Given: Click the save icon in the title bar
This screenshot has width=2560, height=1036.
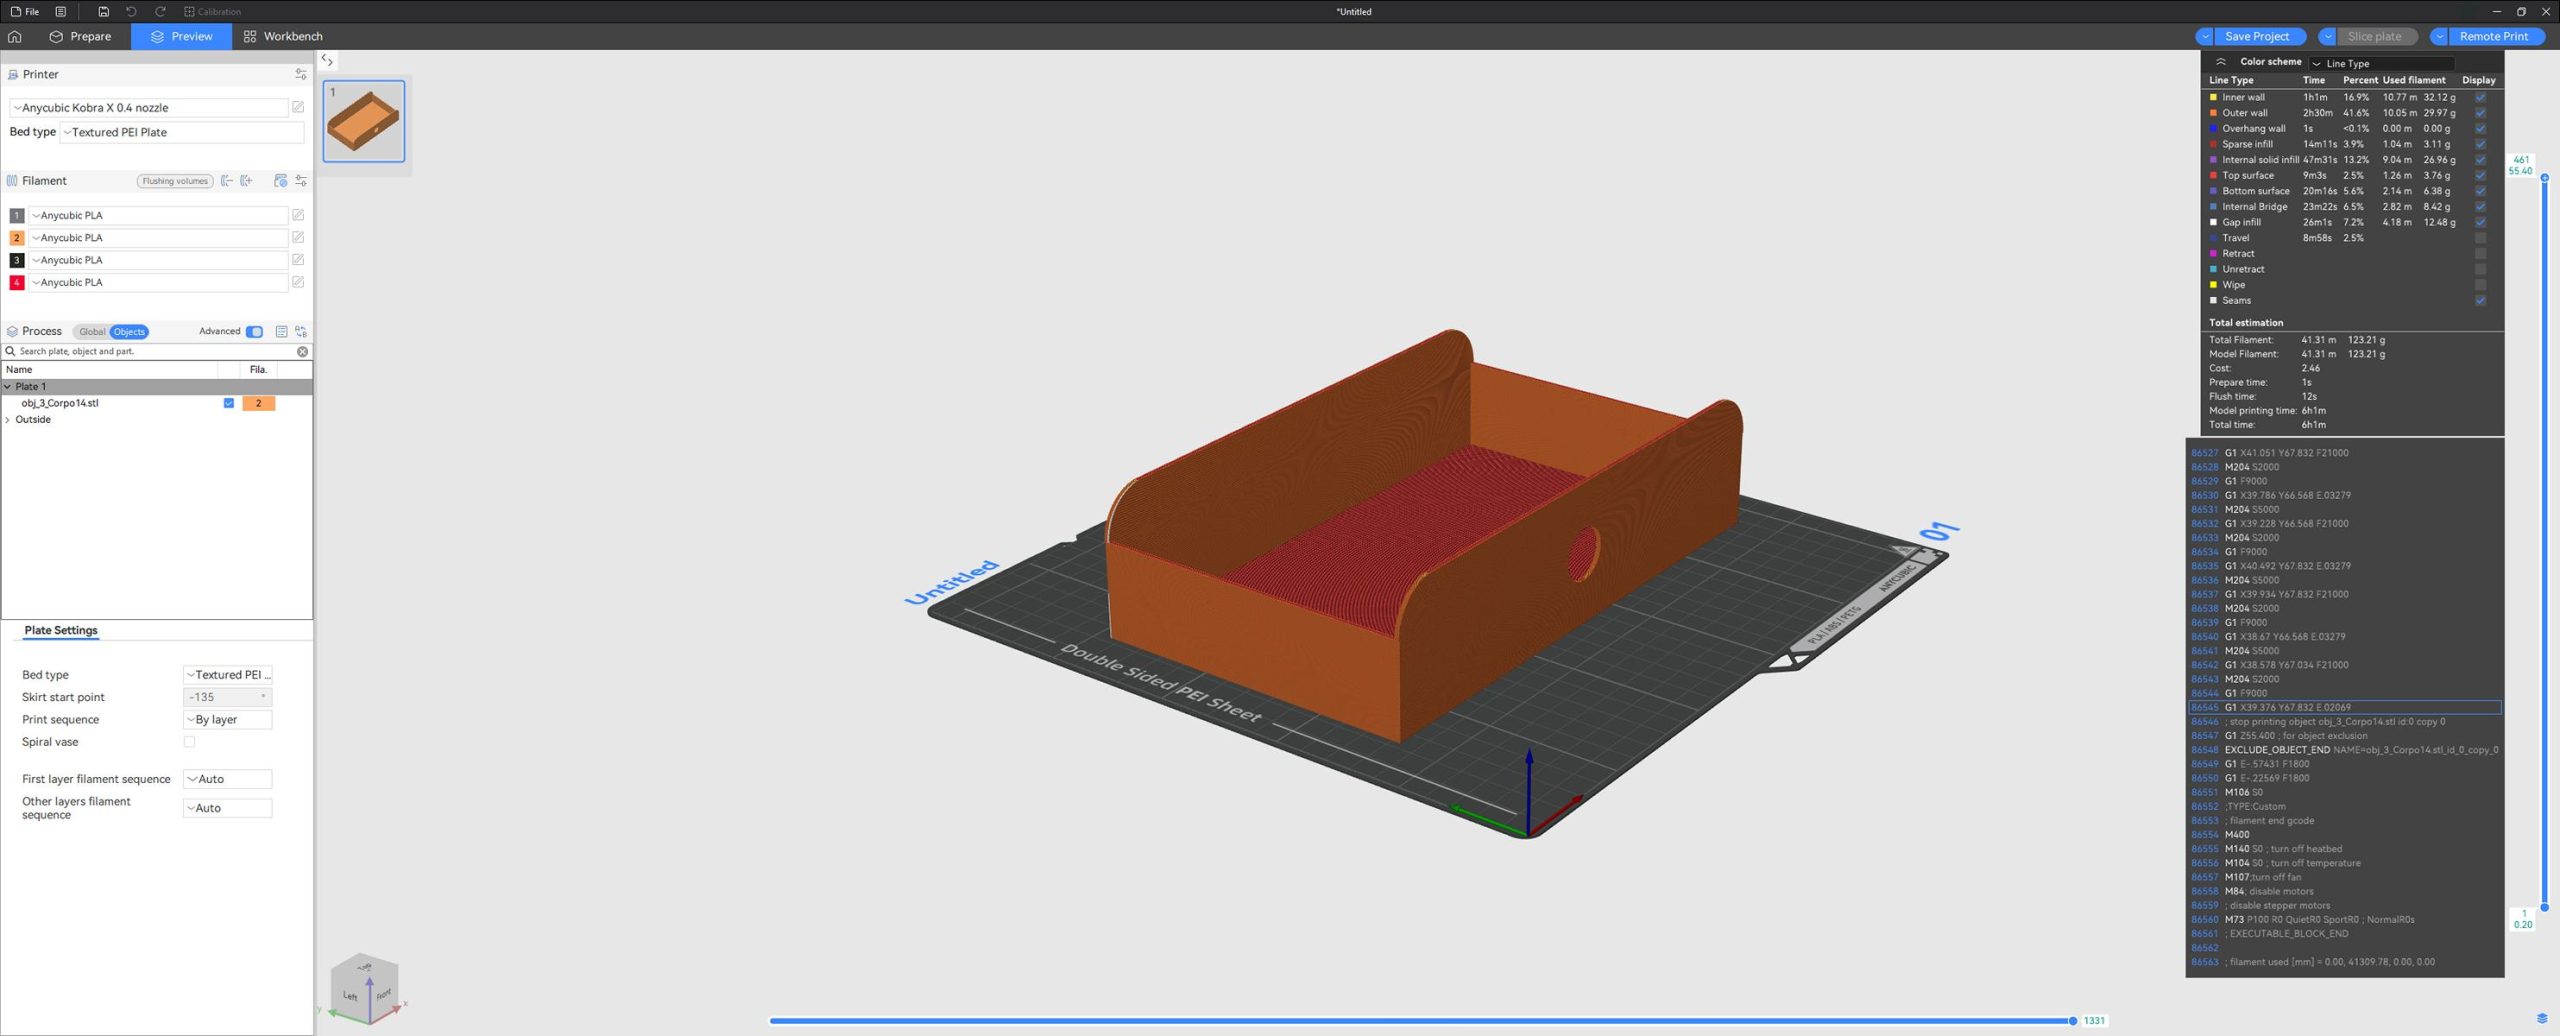Looking at the screenshot, I should [103, 11].
